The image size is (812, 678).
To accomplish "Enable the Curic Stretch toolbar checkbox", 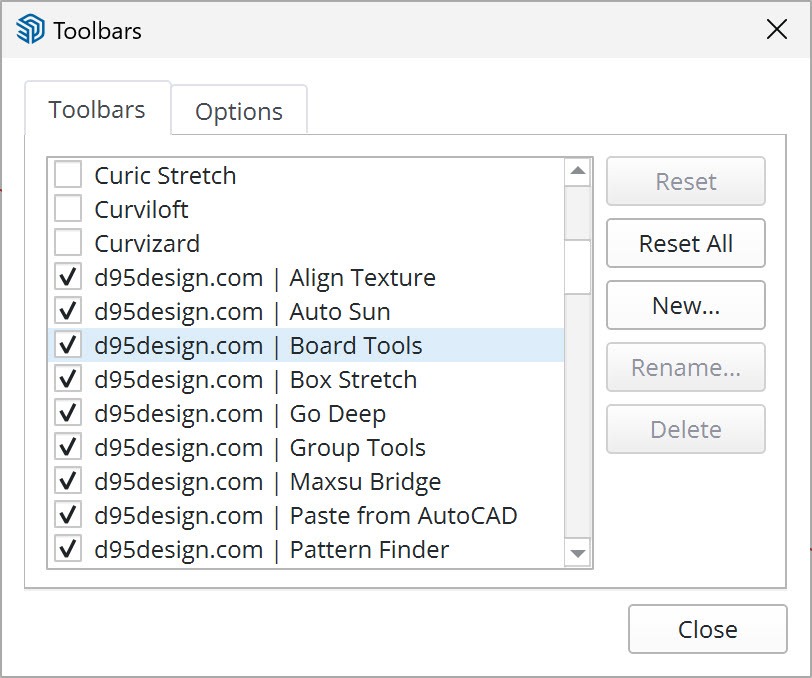I will [68, 176].
